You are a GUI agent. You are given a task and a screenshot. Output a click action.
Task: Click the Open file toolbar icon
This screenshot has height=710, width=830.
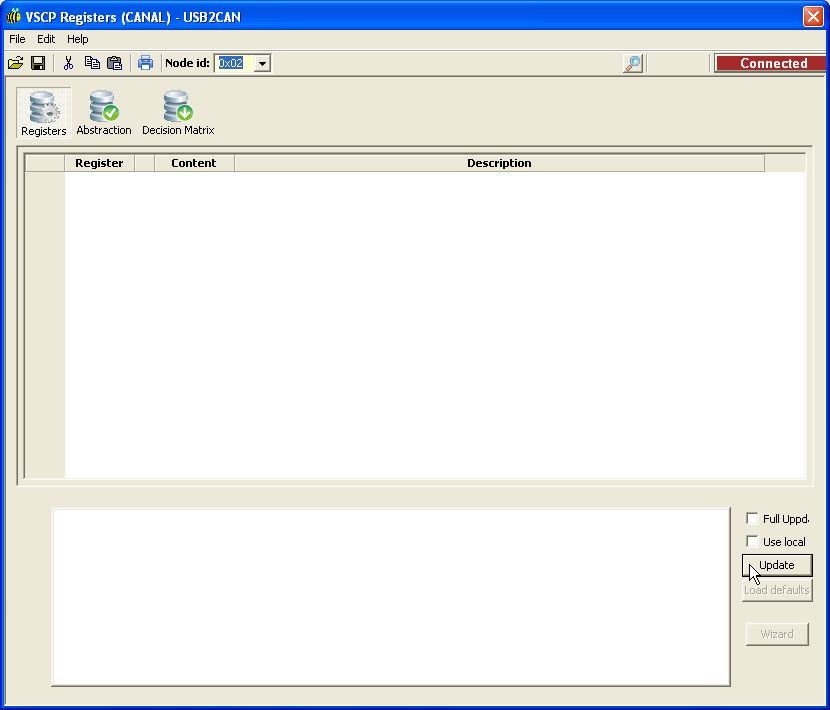point(15,63)
